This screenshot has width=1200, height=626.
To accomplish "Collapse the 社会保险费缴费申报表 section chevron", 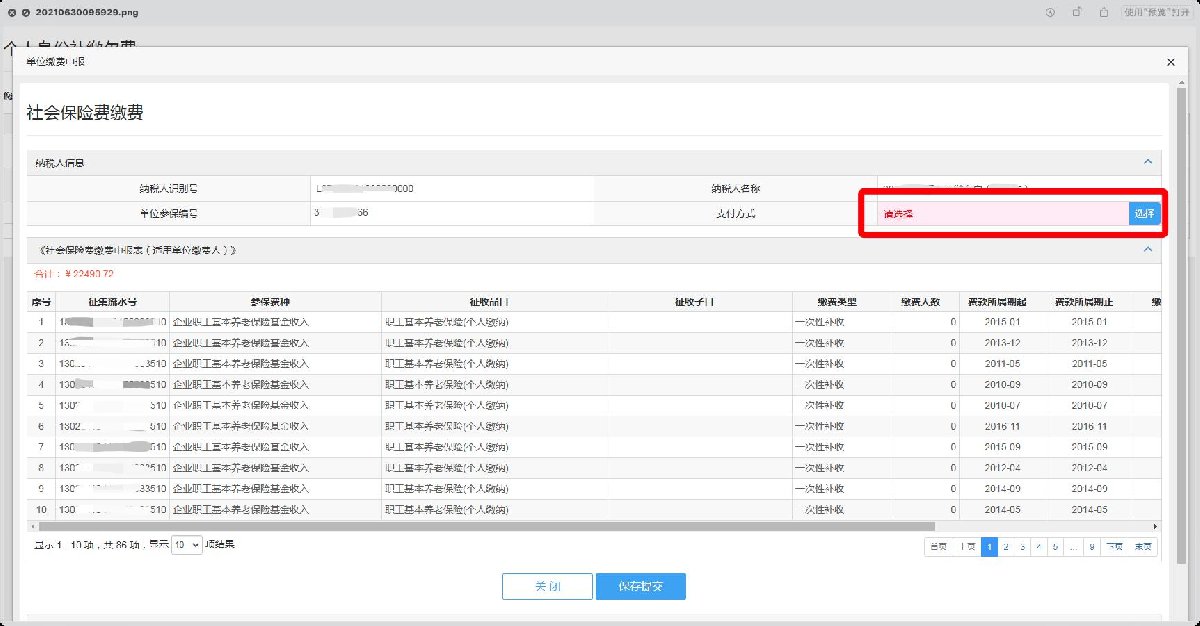I will pyautogui.click(x=1148, y=249).
